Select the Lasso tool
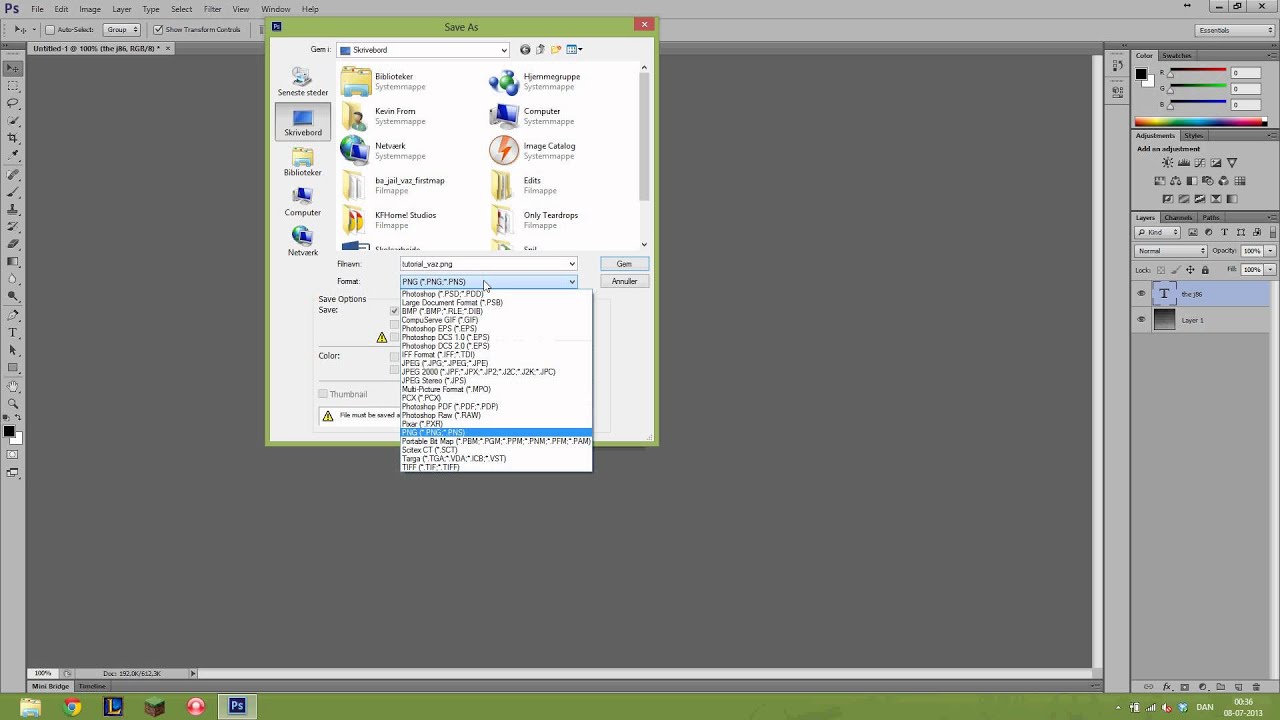The image size is (1280, 720). 12,103
